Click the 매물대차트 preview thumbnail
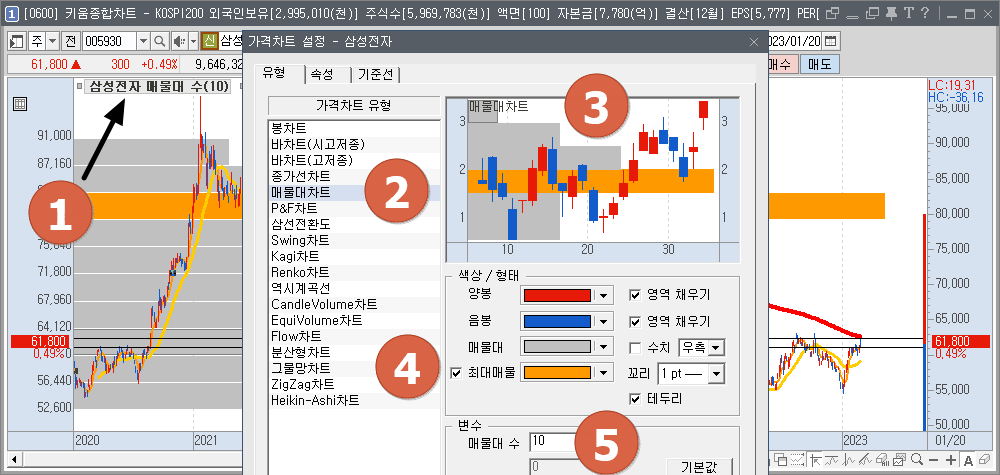1000x475 pixels. 592,179
